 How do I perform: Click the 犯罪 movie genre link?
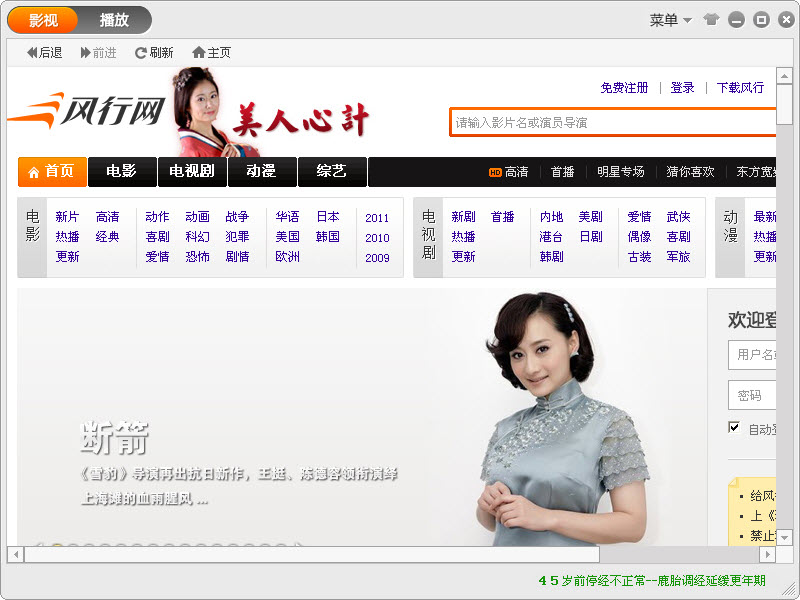tap(237, 237)
